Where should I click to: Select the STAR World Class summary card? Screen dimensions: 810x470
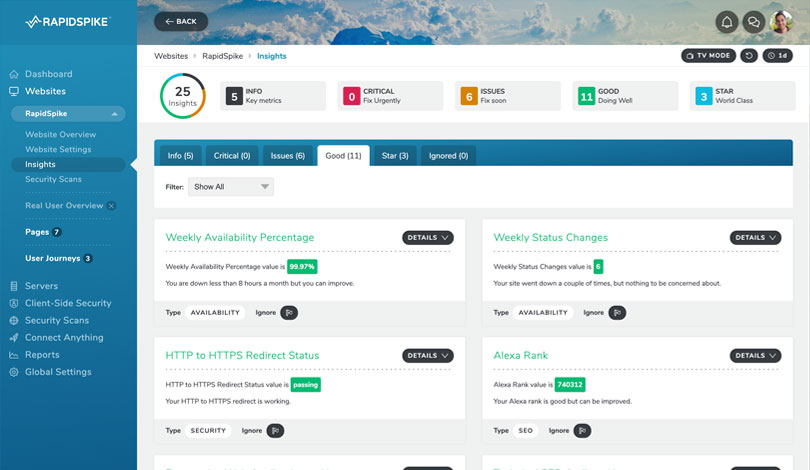pos(742,96)
